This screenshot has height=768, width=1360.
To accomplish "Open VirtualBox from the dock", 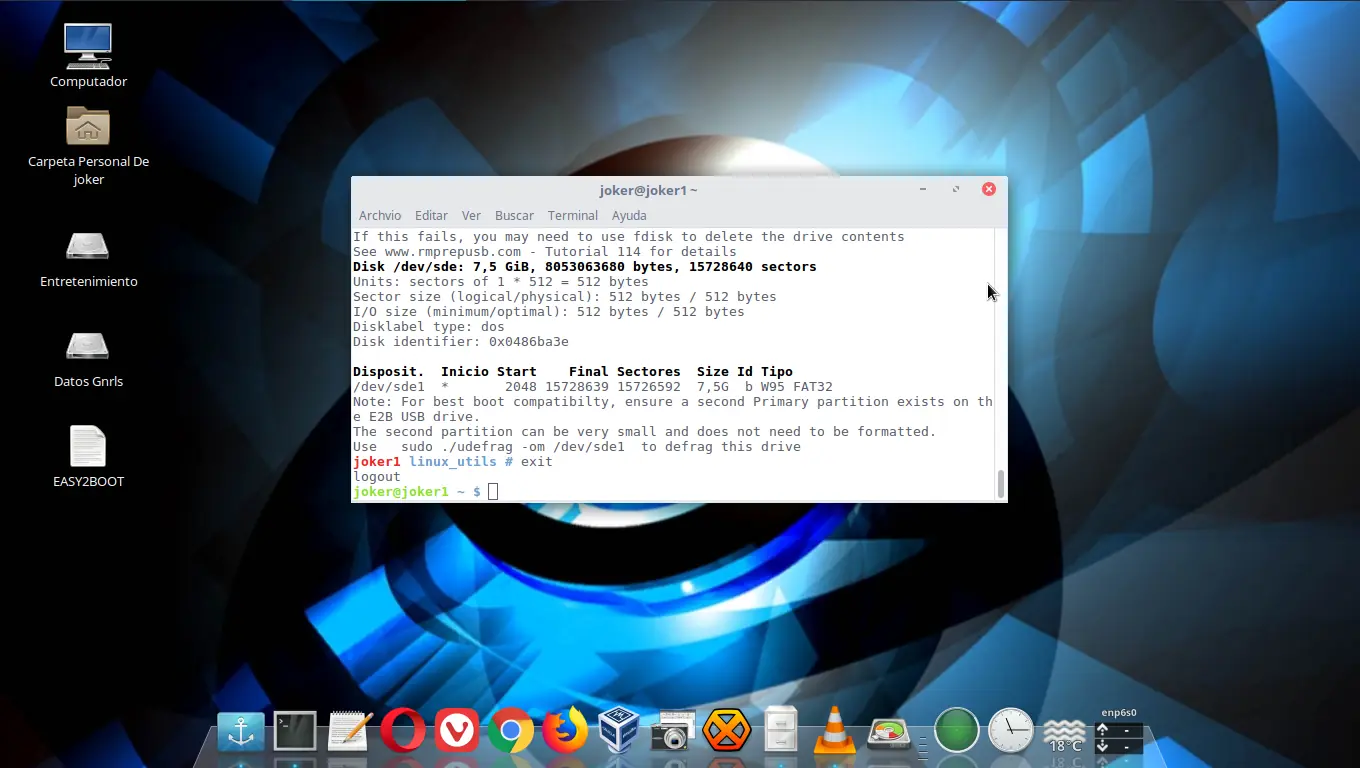I will (619, 732).
